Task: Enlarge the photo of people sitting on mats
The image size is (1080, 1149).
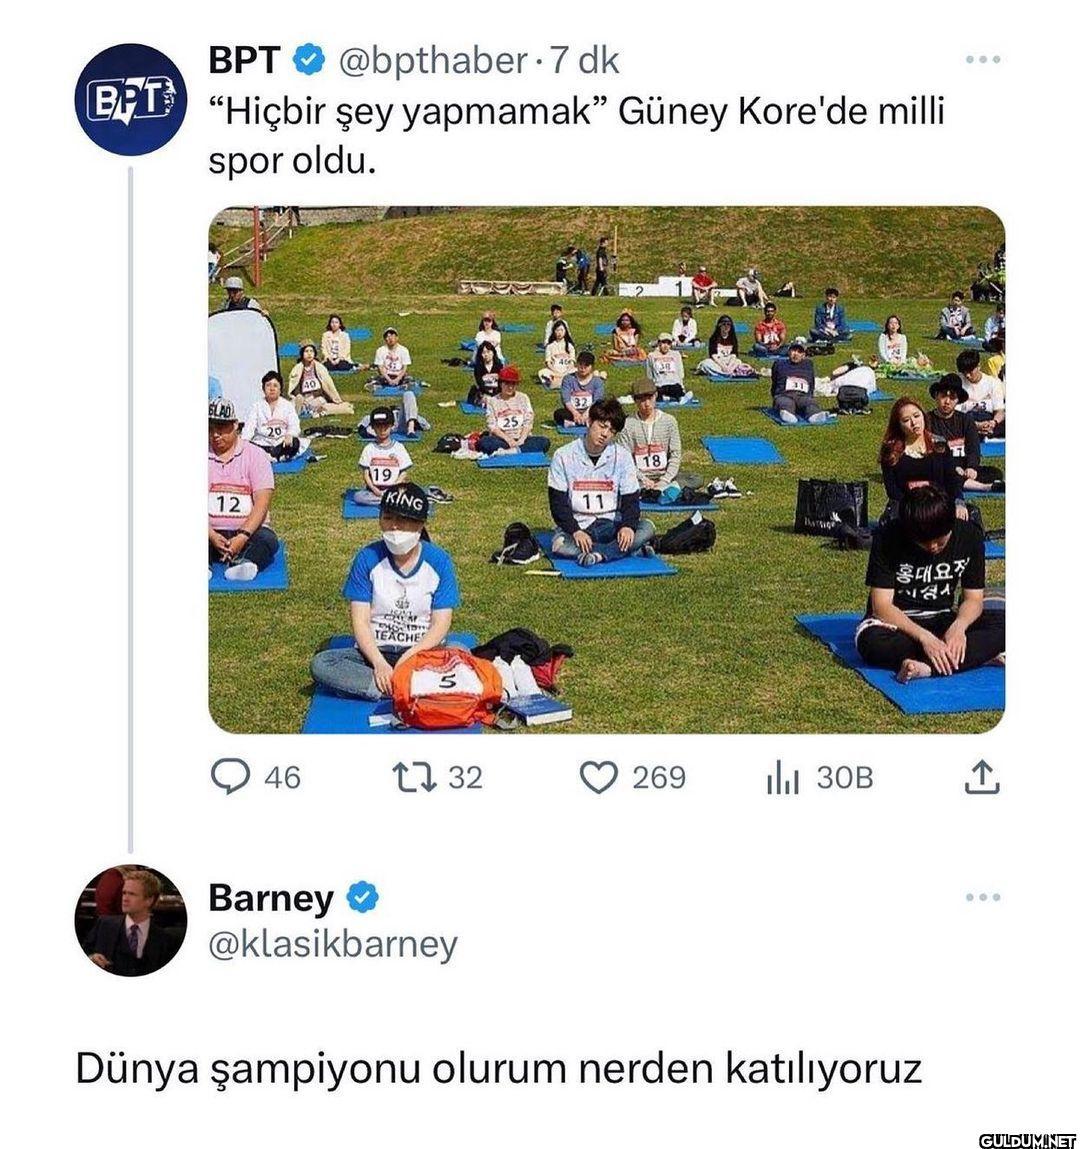Action: pos(607,470)
